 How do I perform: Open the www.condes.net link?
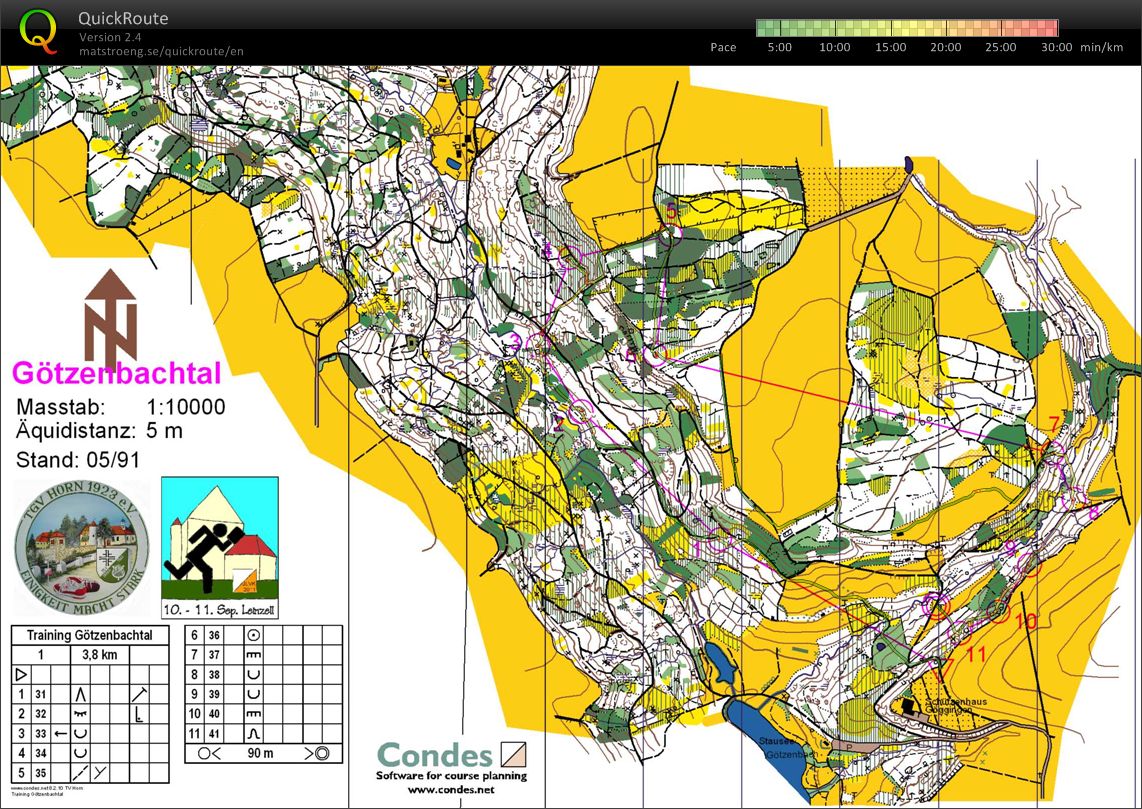pos(451,790)
